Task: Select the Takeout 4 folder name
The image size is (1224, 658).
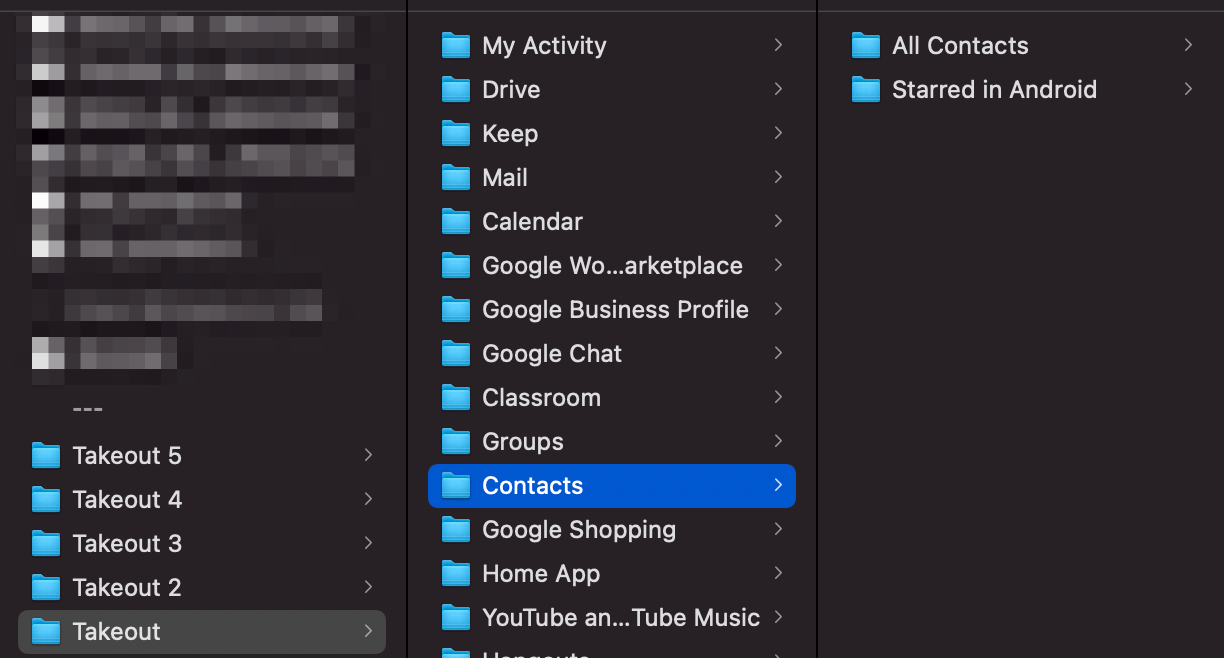Action: tap(127, 500)
